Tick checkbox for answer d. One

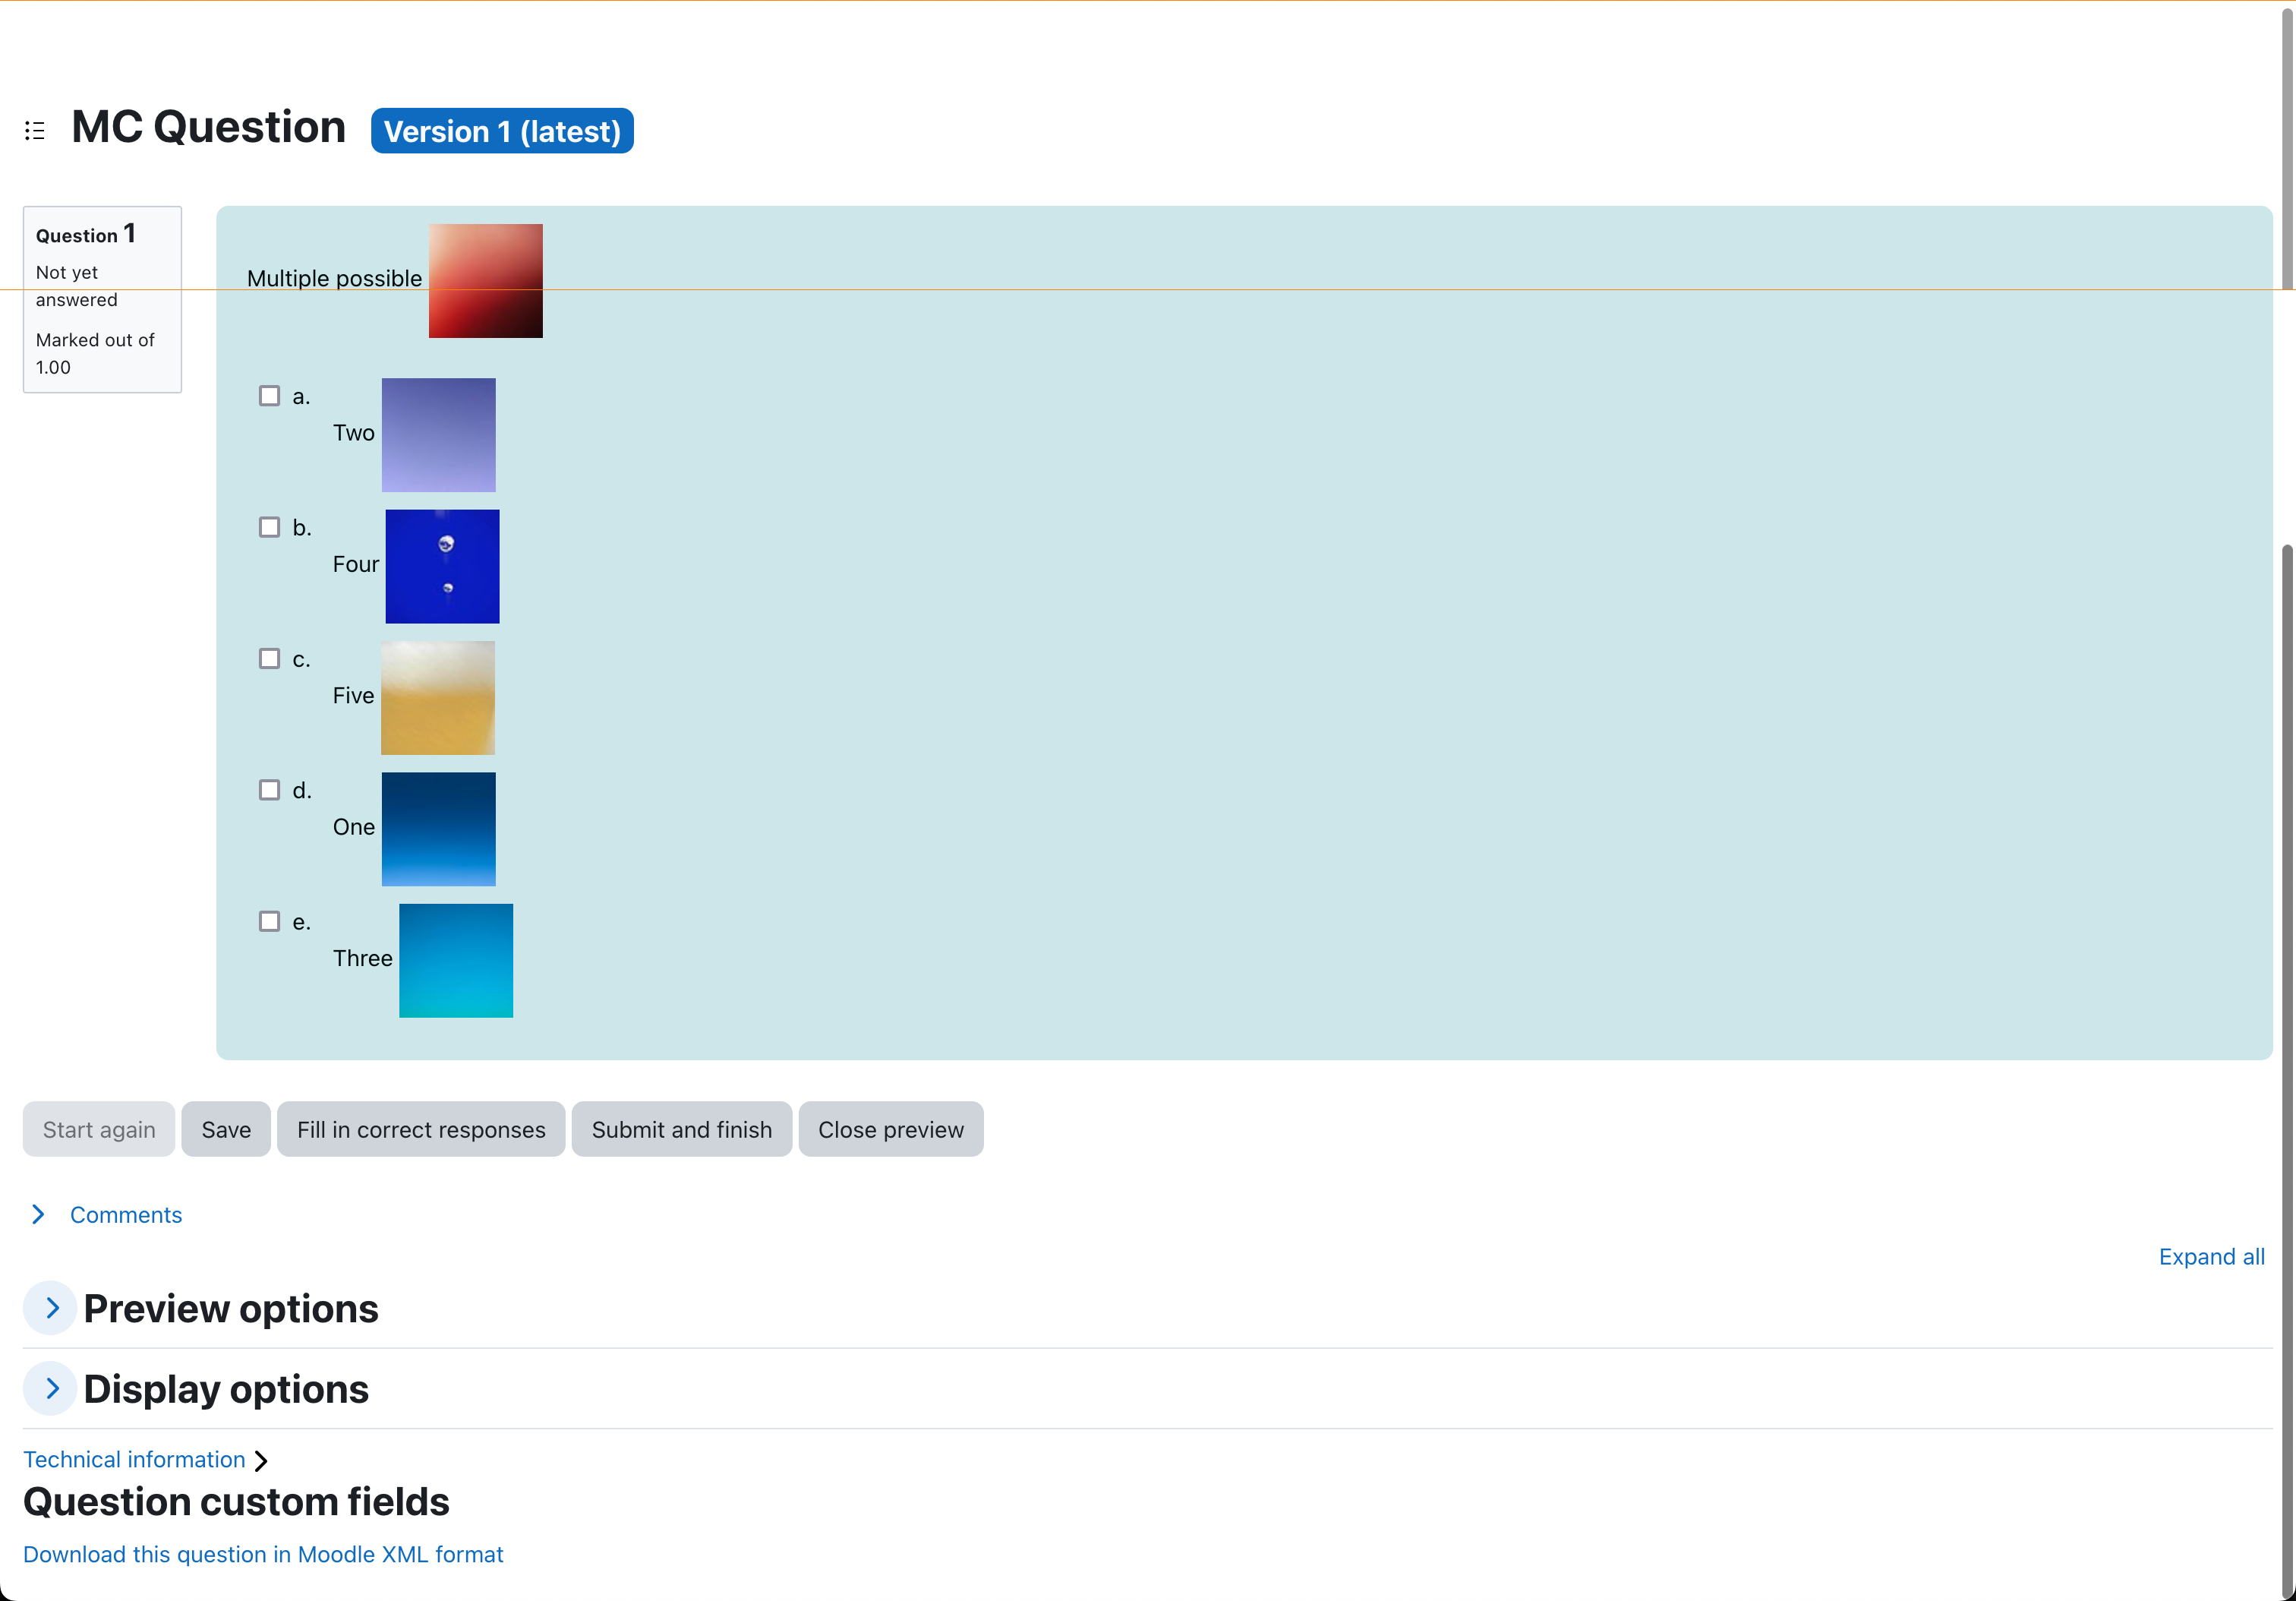tap(269, 790)
